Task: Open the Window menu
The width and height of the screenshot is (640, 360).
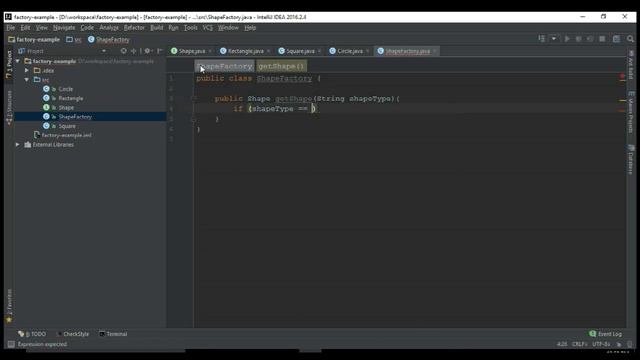Action: pos(228,28)
